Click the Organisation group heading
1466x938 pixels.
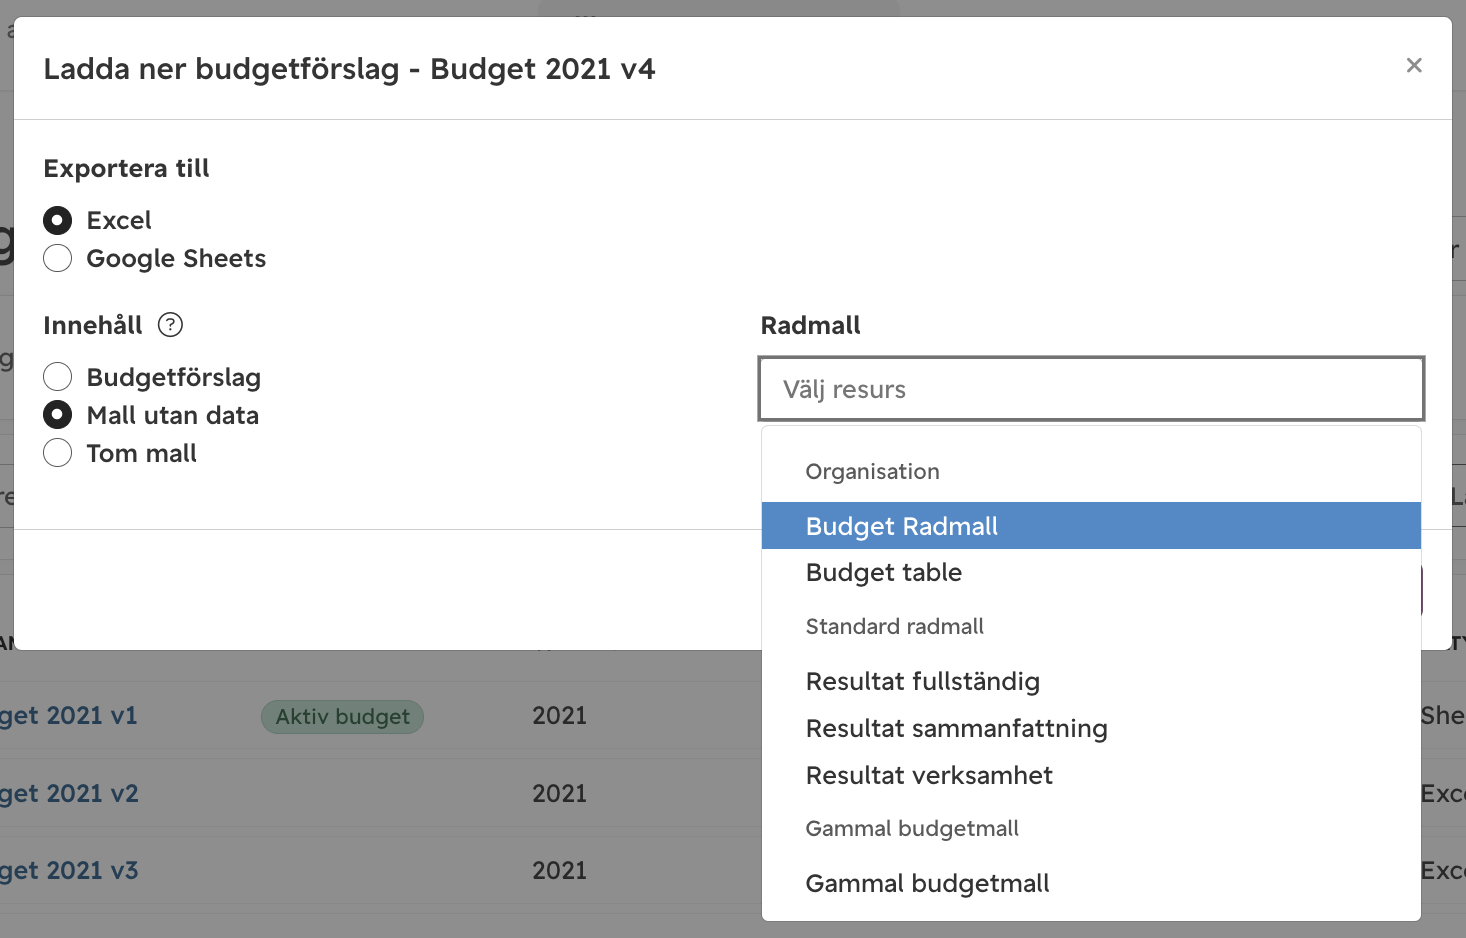[872, 471]
